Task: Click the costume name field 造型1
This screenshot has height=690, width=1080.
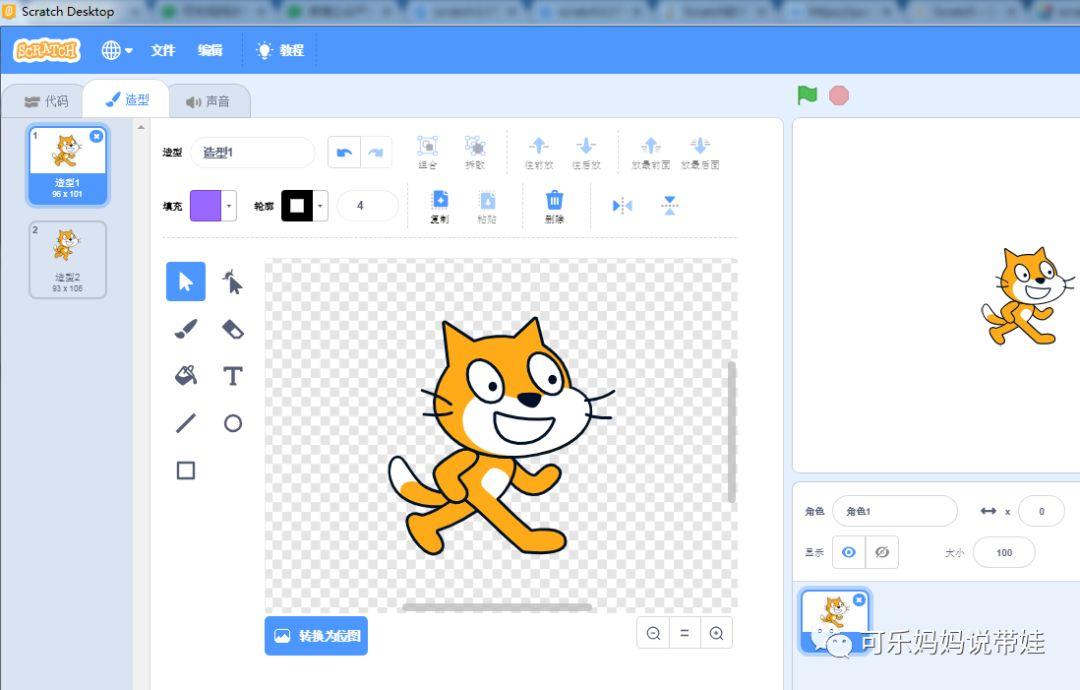Action: pos(252,152)
